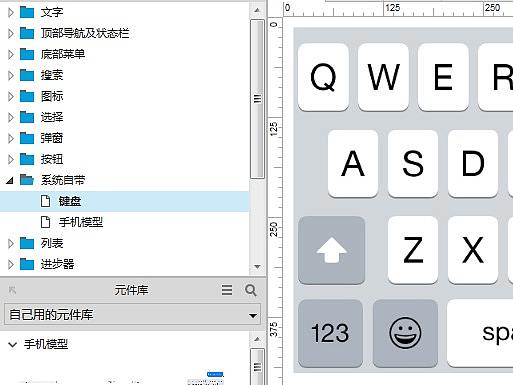Viewport: 513px width, 385px height.
Task: Click the page tree scrollbar thumb
Action: point(257,99)
